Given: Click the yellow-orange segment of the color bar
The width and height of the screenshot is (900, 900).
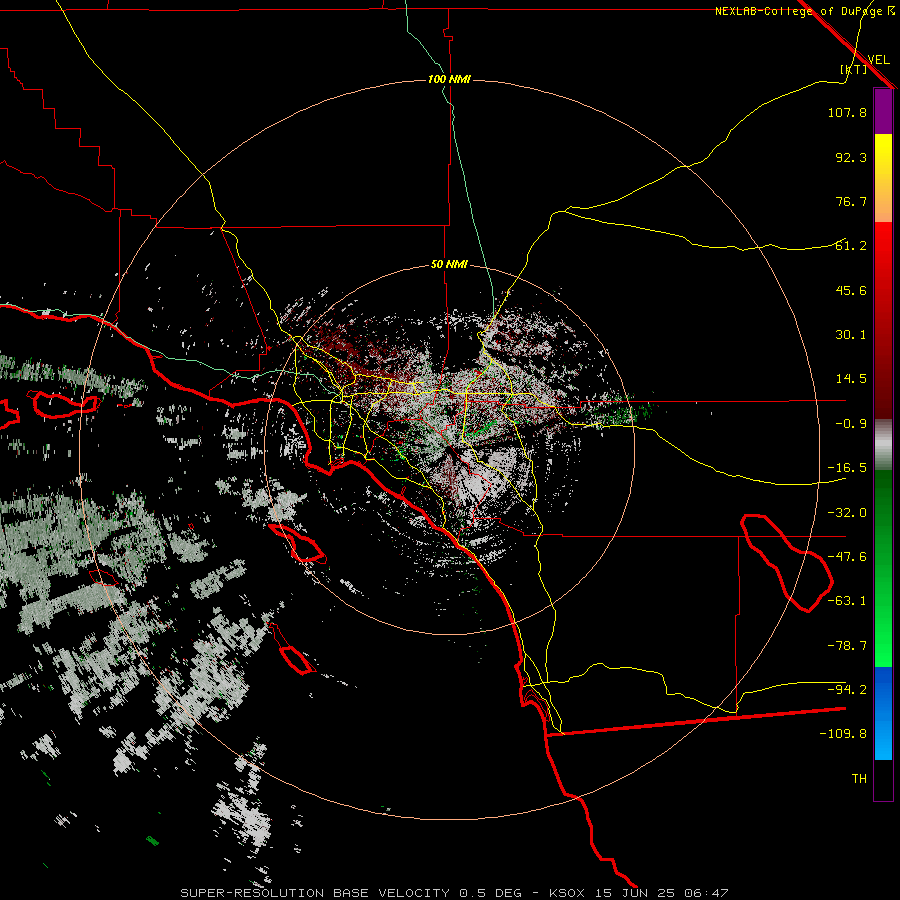Looking at the screenshot, I should point(883,178).
